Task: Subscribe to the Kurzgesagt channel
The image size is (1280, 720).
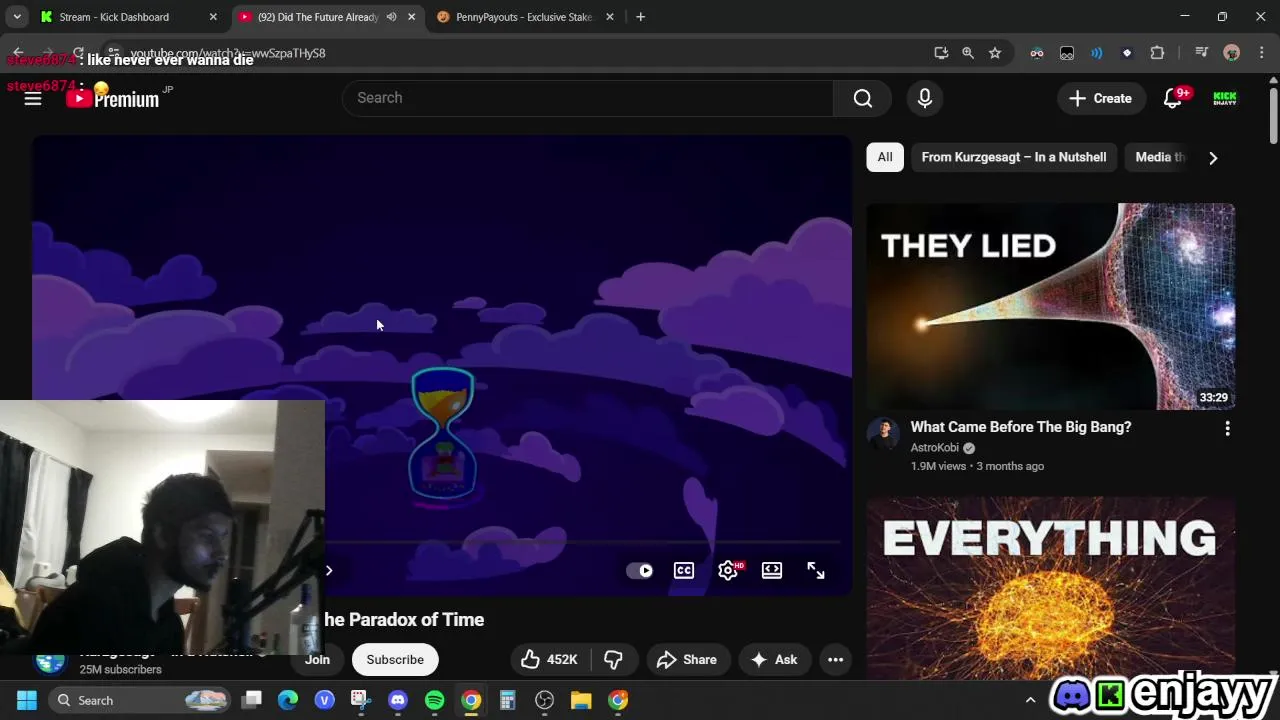Action: [395, 659]
